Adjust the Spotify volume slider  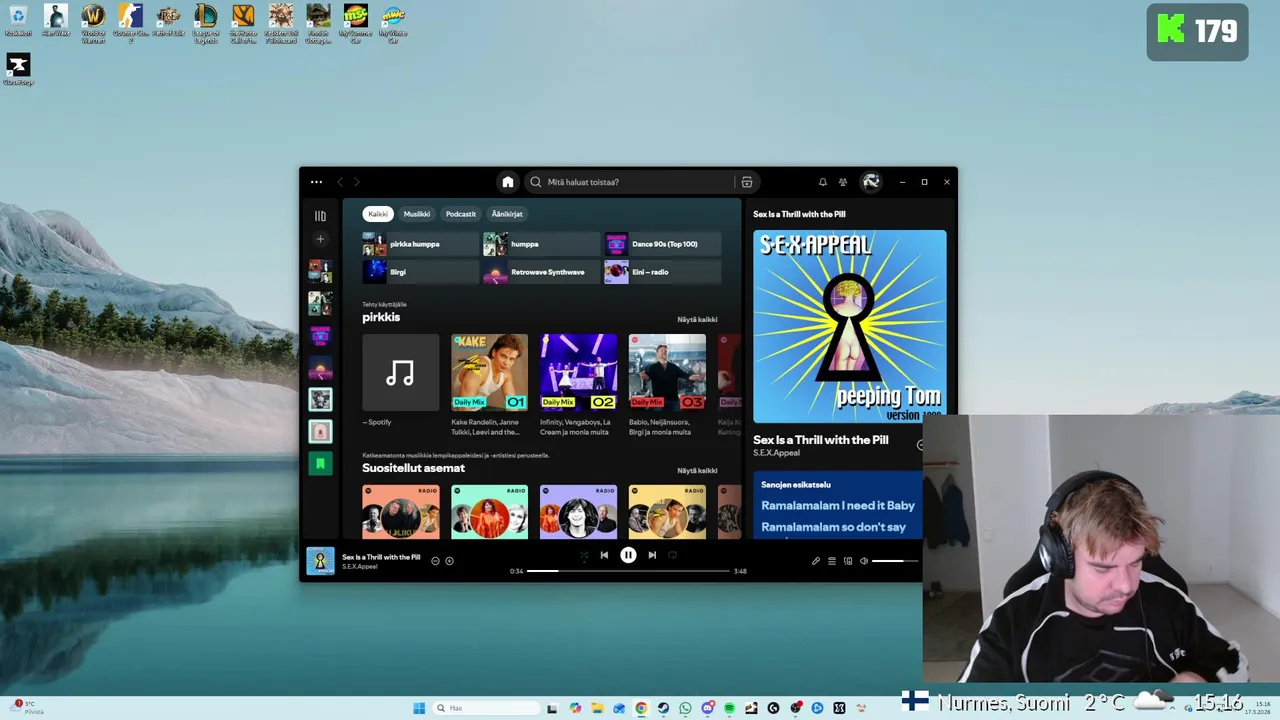click(895, 561)
